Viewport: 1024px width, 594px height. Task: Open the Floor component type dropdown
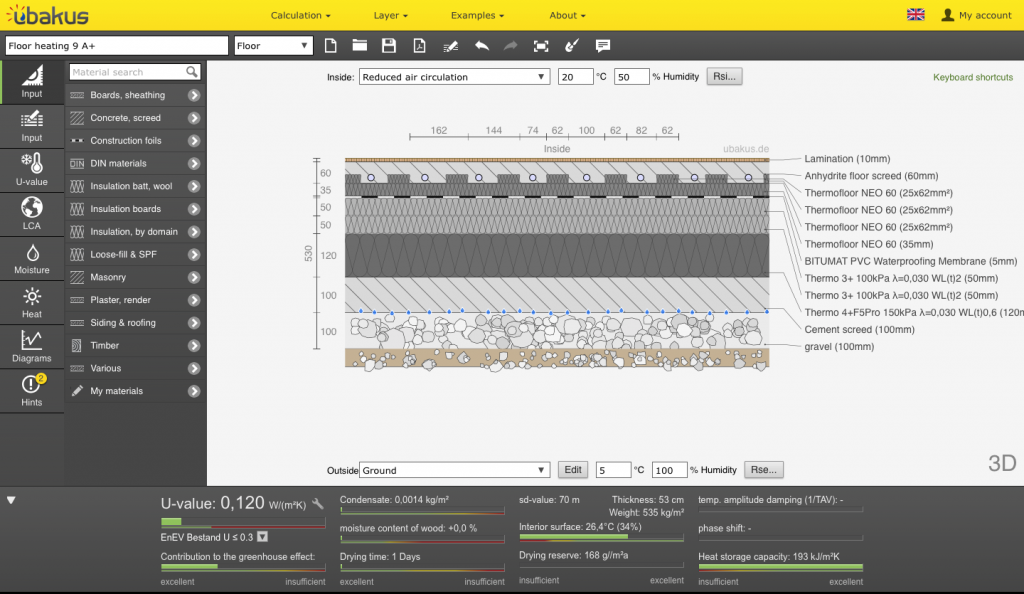(274, 46)
